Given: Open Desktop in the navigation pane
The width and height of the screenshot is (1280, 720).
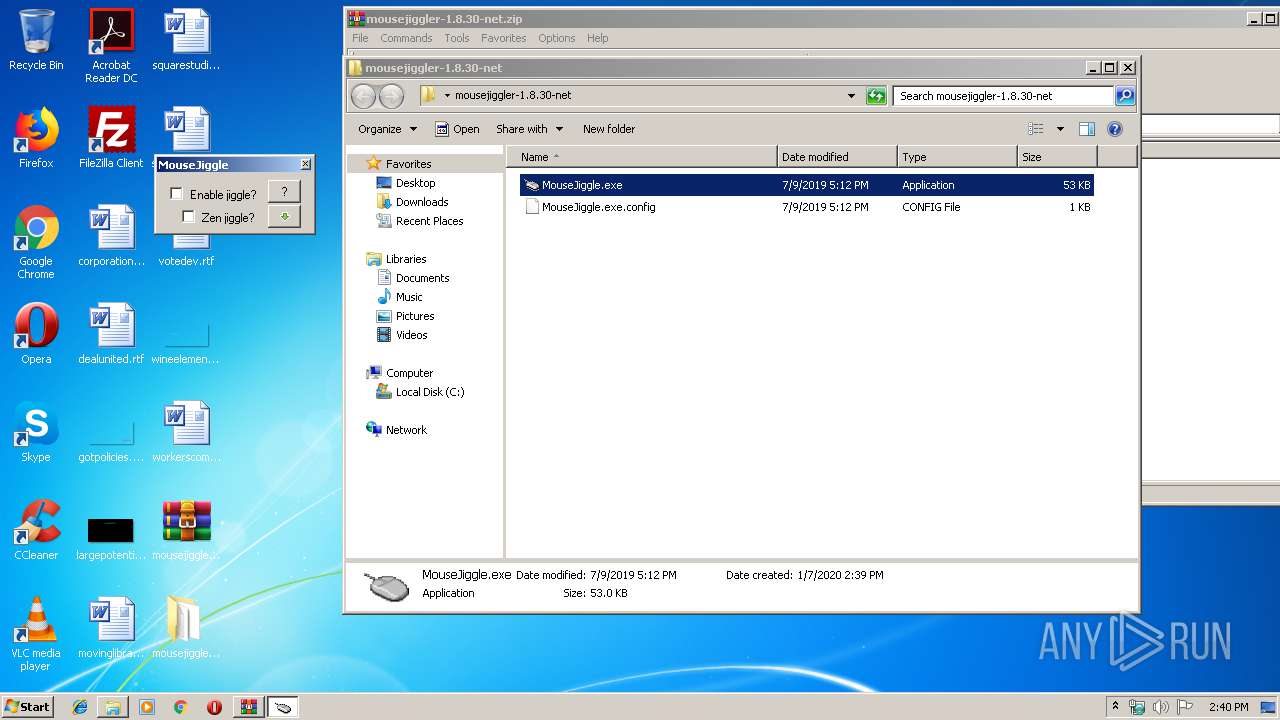Looking at the screenshot, I should pos(415,183).
